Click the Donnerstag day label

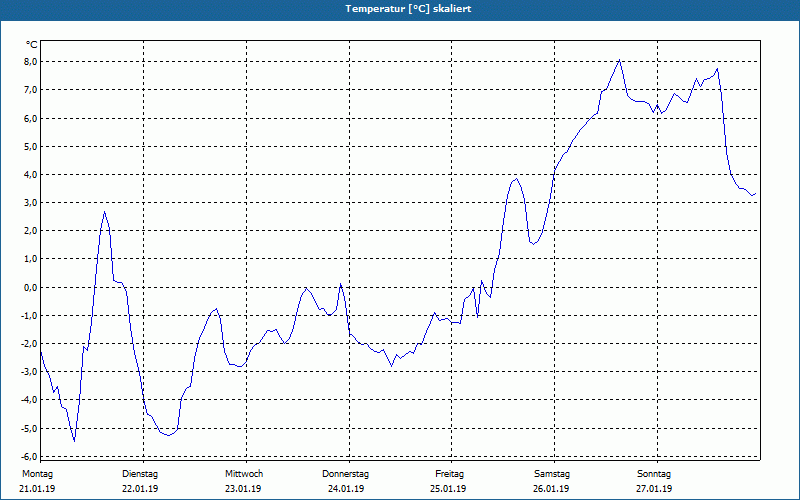pos(345,474)
